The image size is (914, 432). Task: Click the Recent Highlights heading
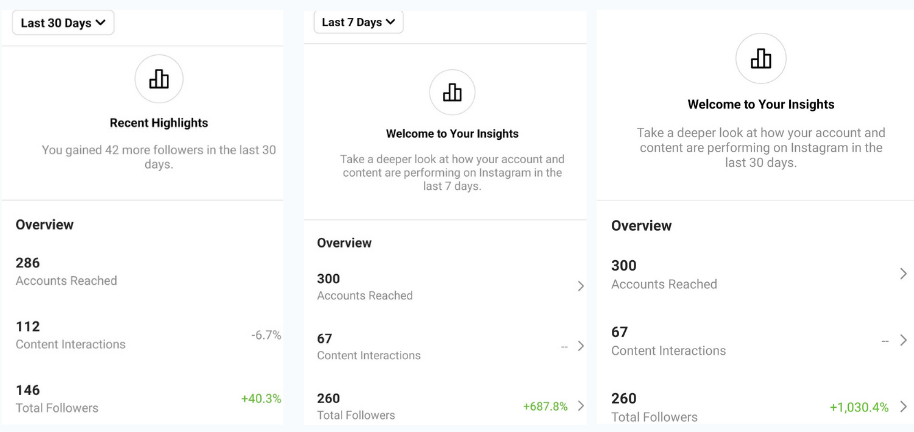[x=159, y=123]
